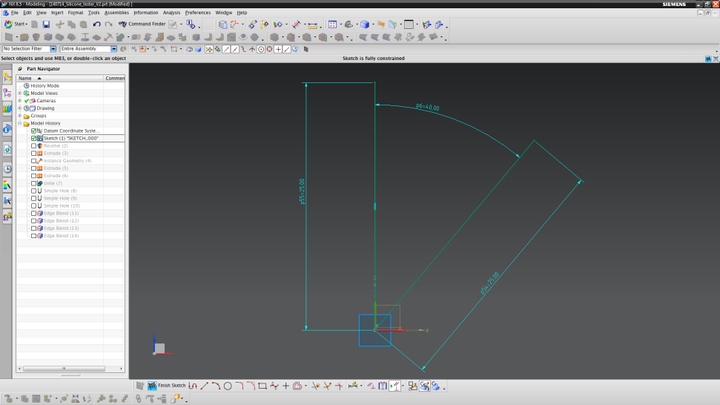Select the Extrude (6) feature row
720x405 pixels.
tap(56, 176)
